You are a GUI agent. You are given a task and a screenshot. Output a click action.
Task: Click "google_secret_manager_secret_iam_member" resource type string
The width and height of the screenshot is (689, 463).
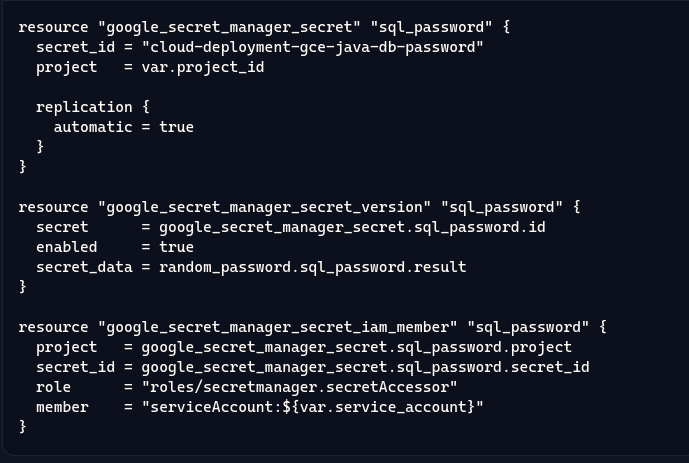[x=277, y=327]
